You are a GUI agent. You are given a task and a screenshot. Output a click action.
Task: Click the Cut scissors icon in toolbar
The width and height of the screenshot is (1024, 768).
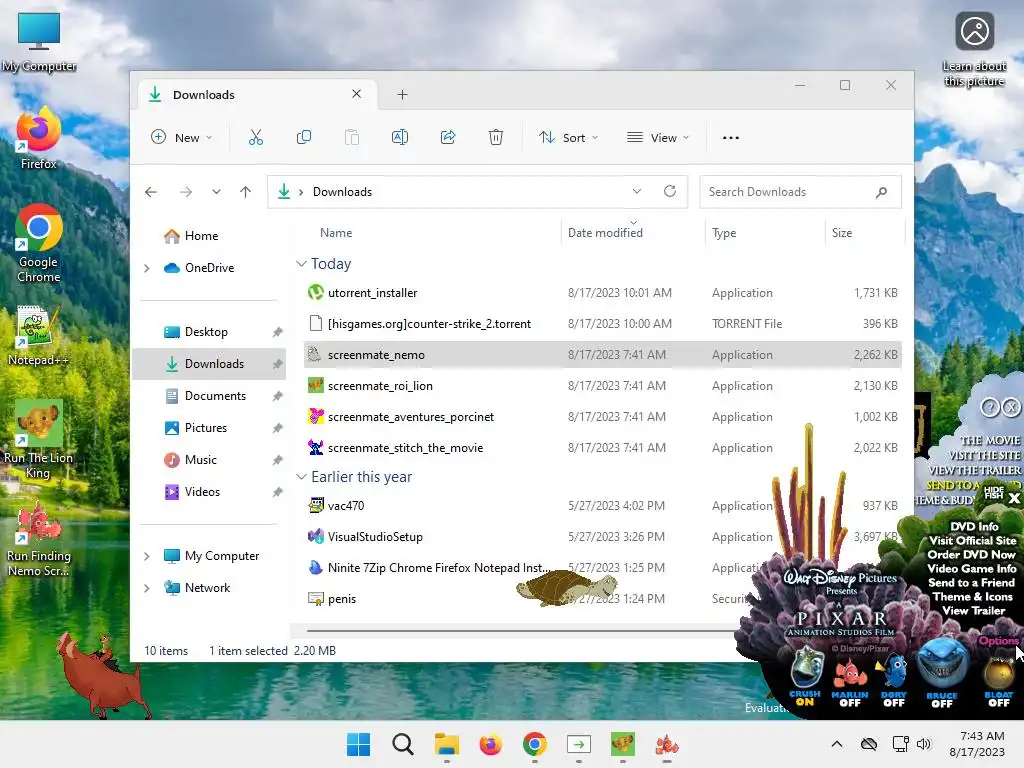coord(255,137)
